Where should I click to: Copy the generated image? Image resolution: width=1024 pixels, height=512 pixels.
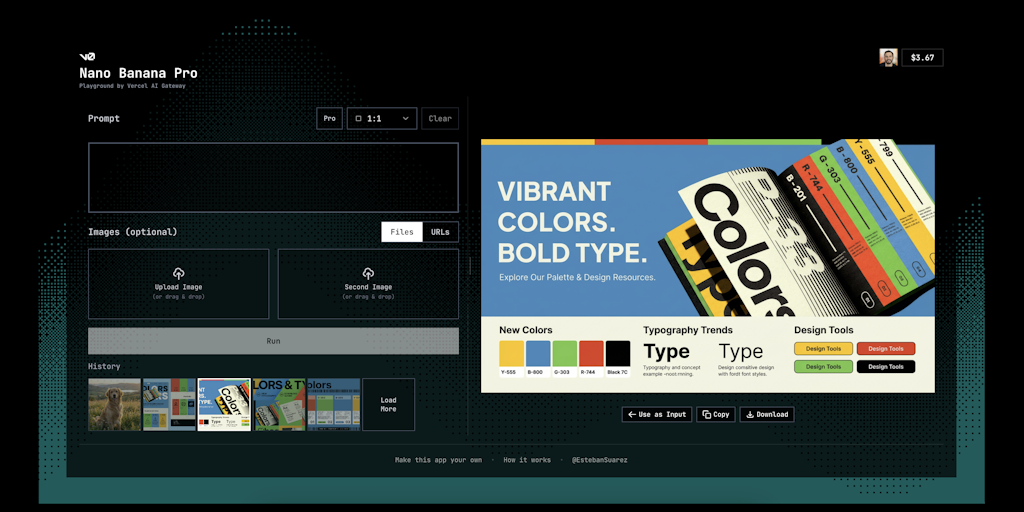click(716, 415)
